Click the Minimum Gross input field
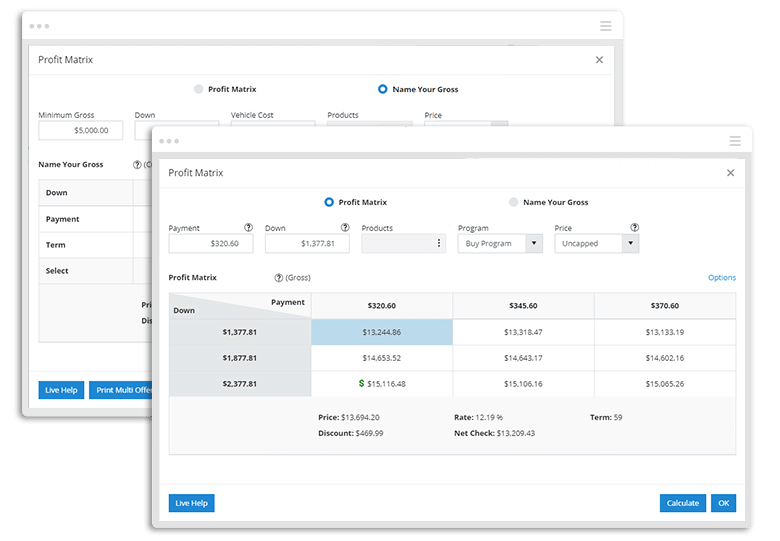Screen dimensions: 780x541 (81, 131)
